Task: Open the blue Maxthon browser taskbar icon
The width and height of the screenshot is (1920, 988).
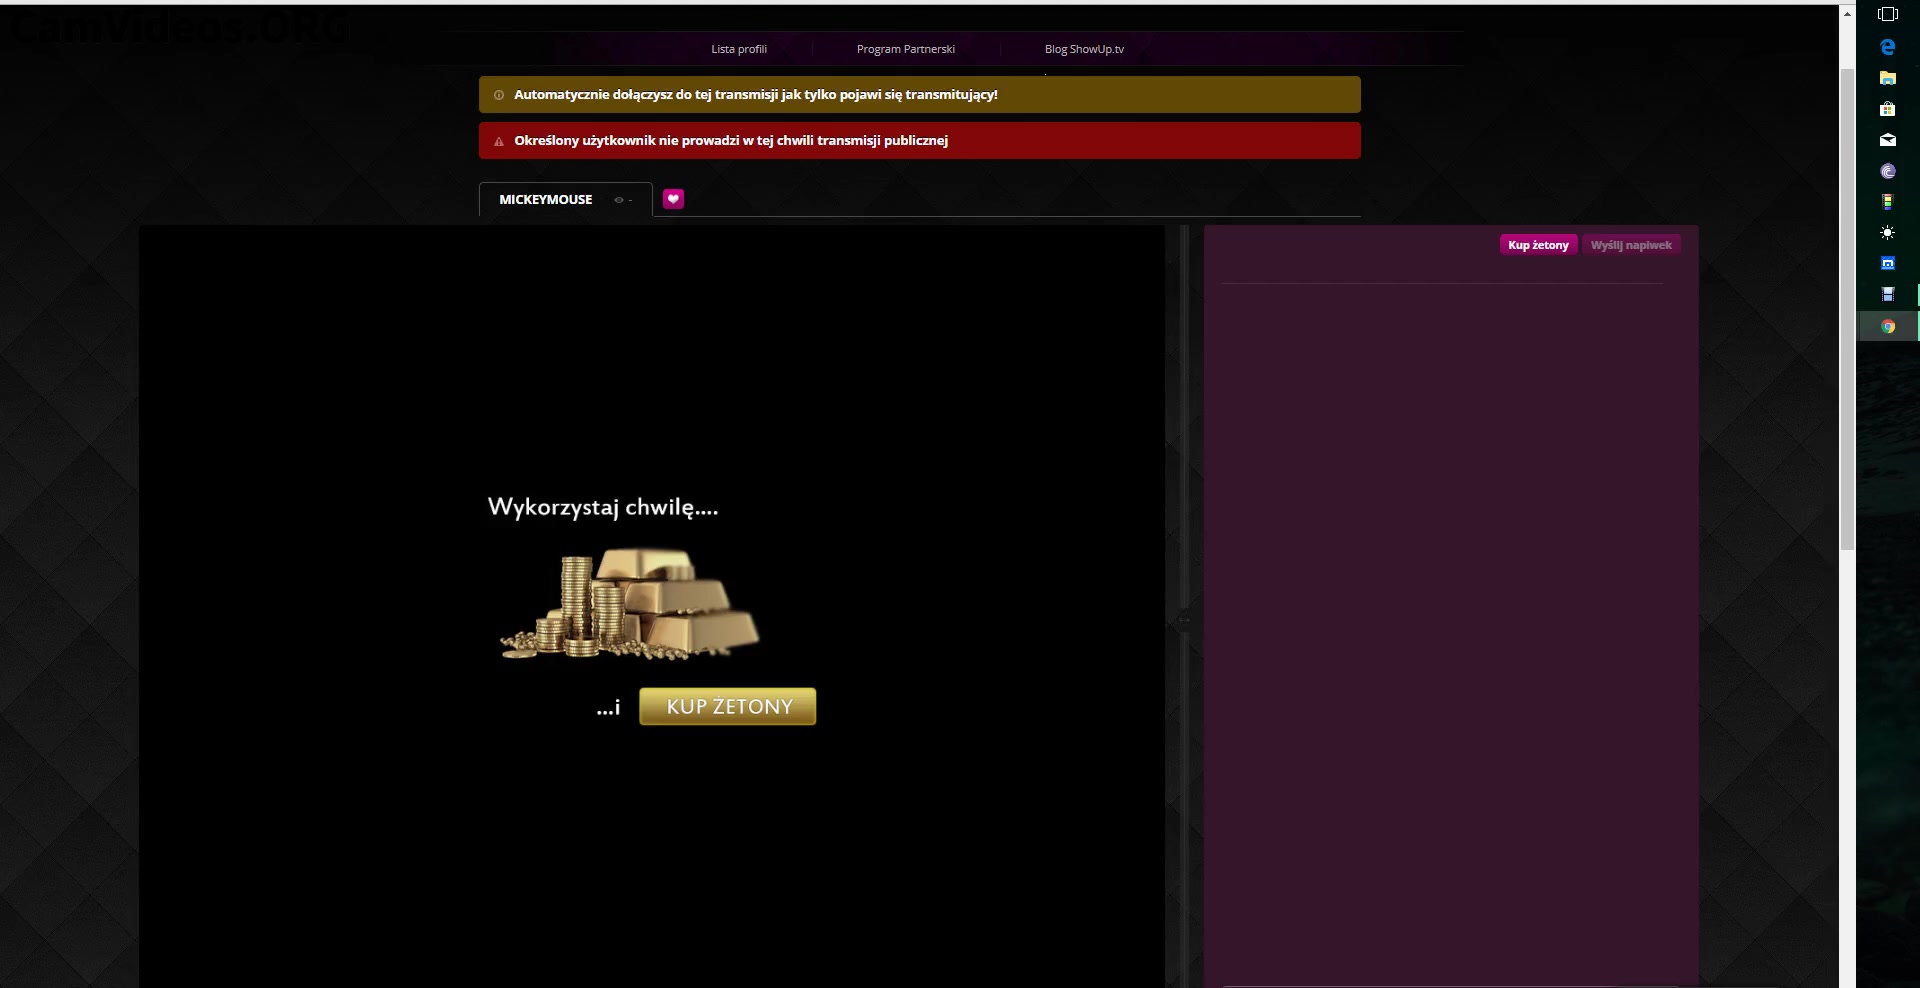Action: point(1887,264)
